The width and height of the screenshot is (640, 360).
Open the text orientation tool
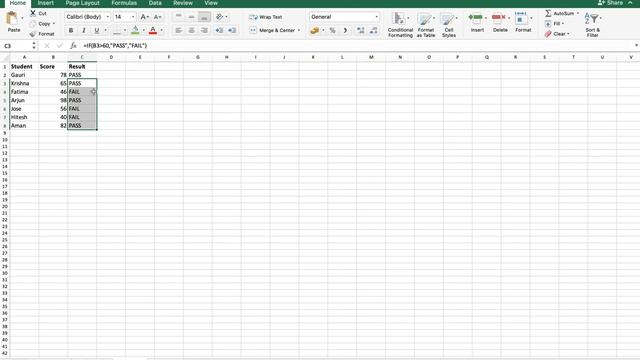[220, 17]
